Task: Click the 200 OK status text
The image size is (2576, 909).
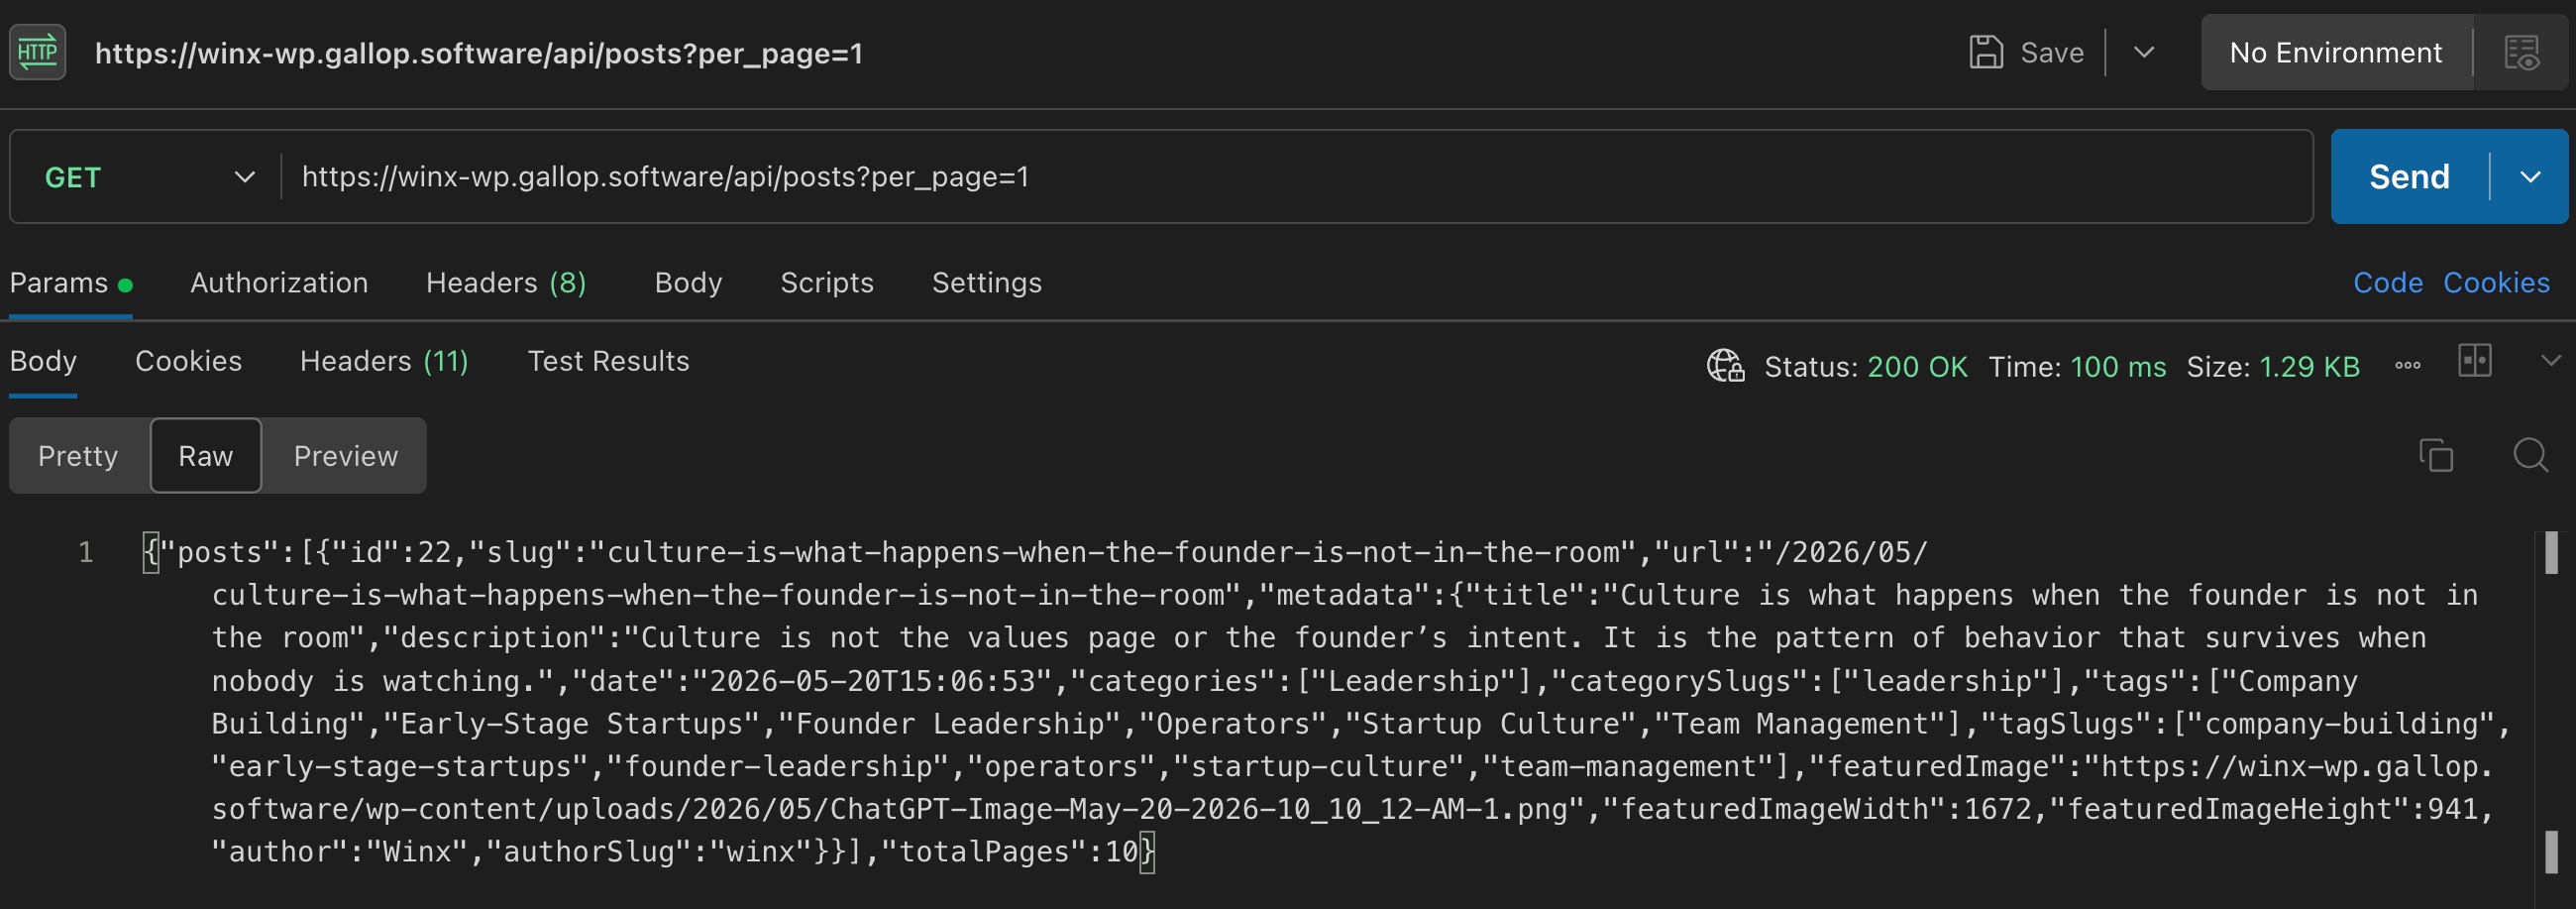Action: pyautogui.click(x=1917, y=367)
